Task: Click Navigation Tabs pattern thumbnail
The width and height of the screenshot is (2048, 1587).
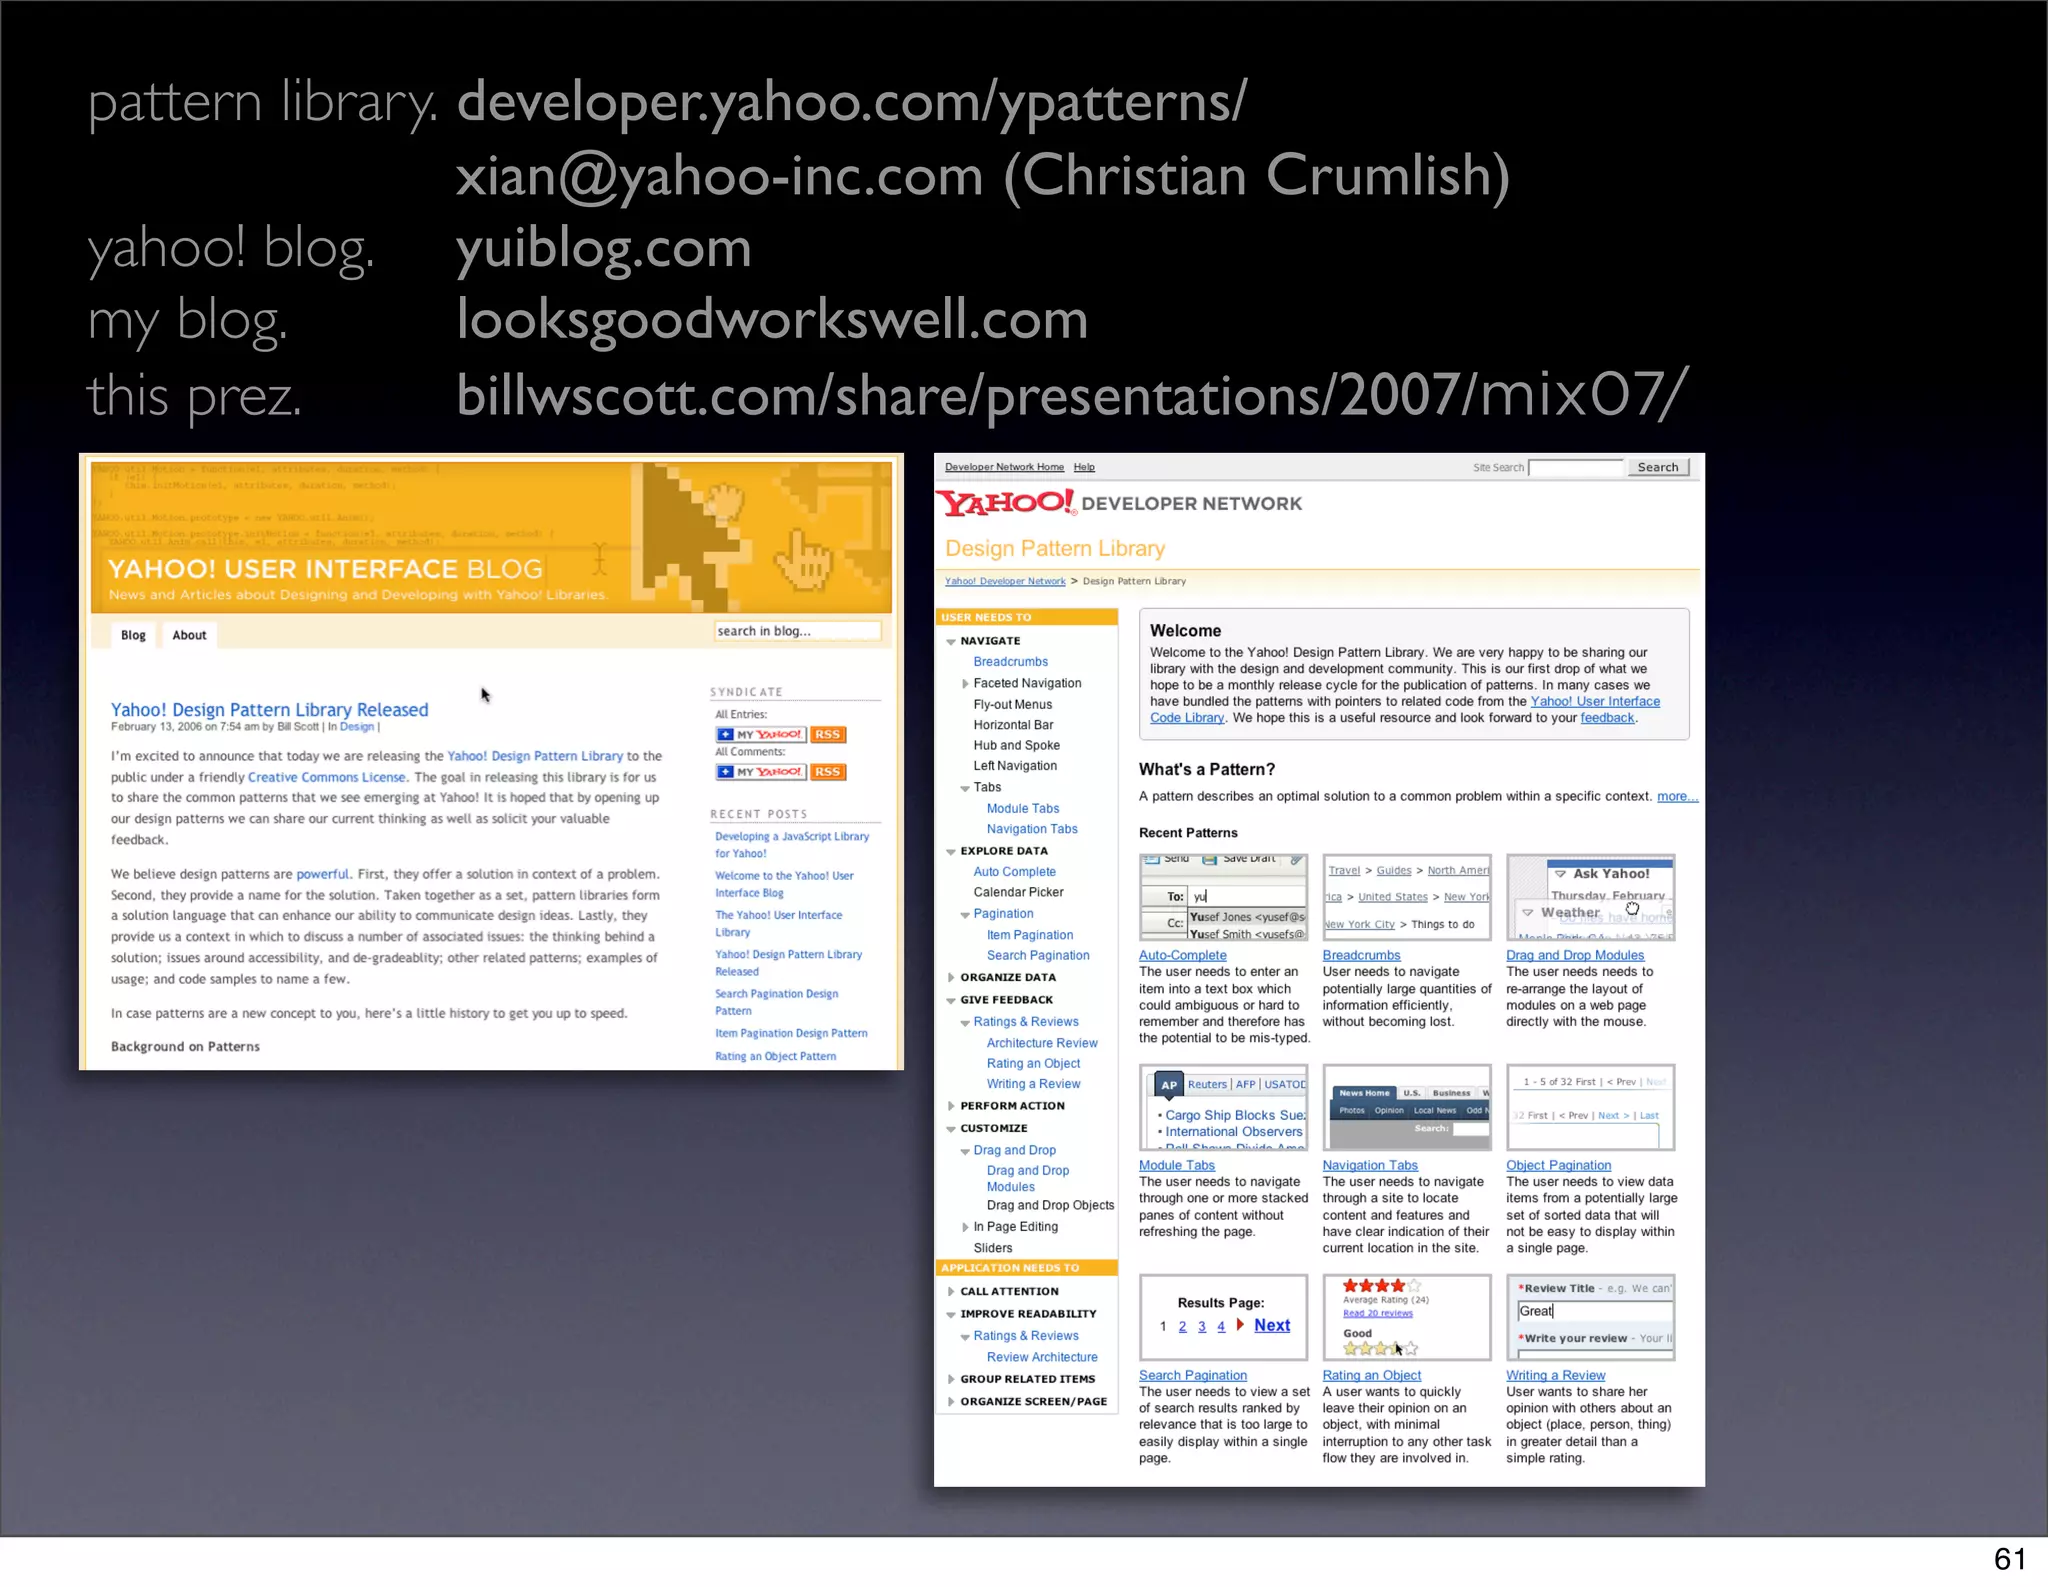Action: [x=1407, y=1107]
